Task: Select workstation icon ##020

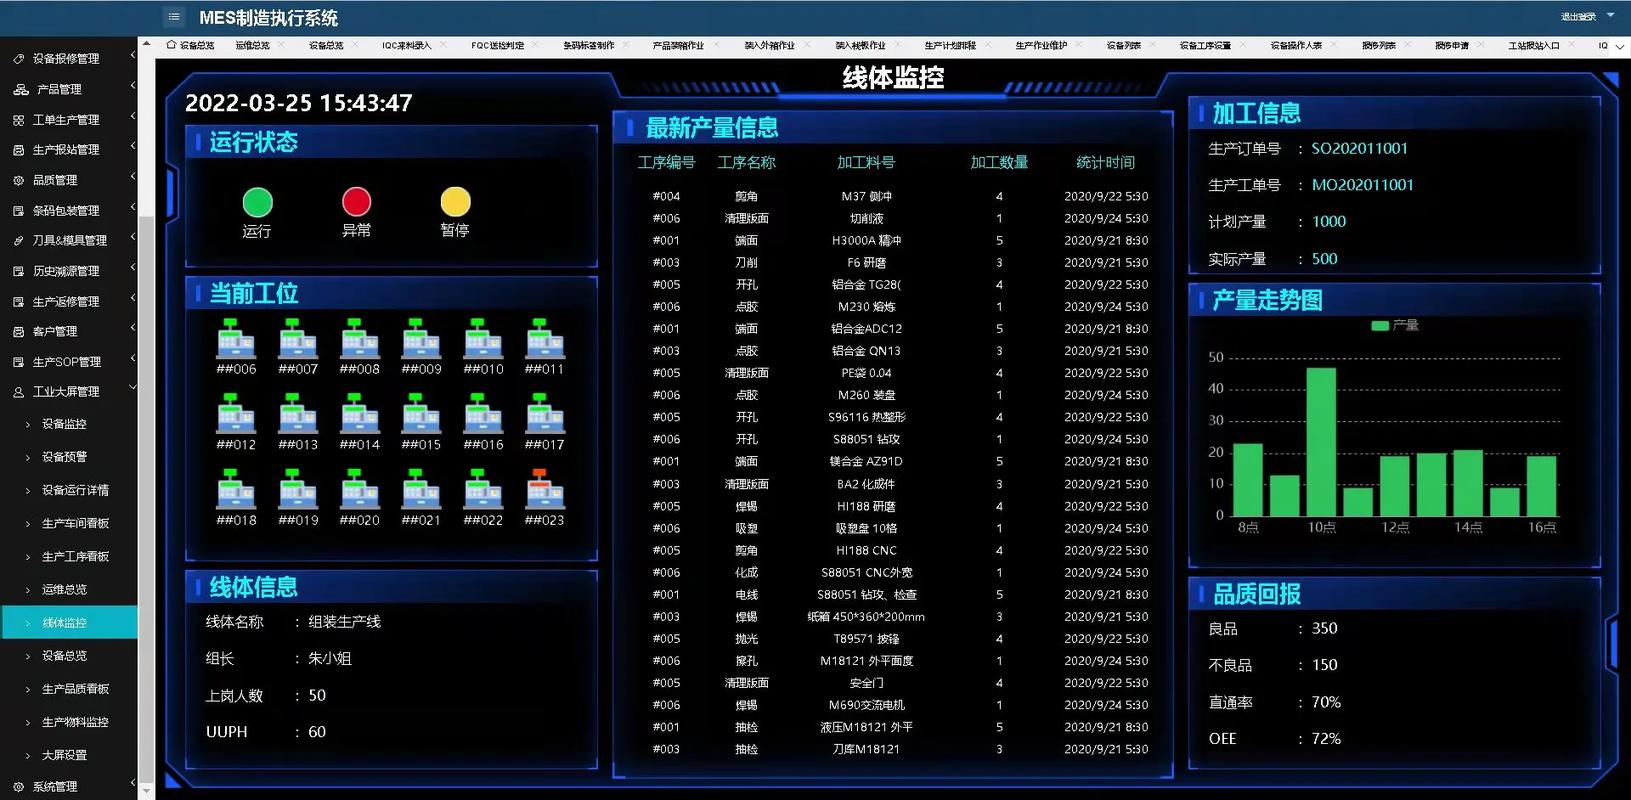Action: coord(360,489)
